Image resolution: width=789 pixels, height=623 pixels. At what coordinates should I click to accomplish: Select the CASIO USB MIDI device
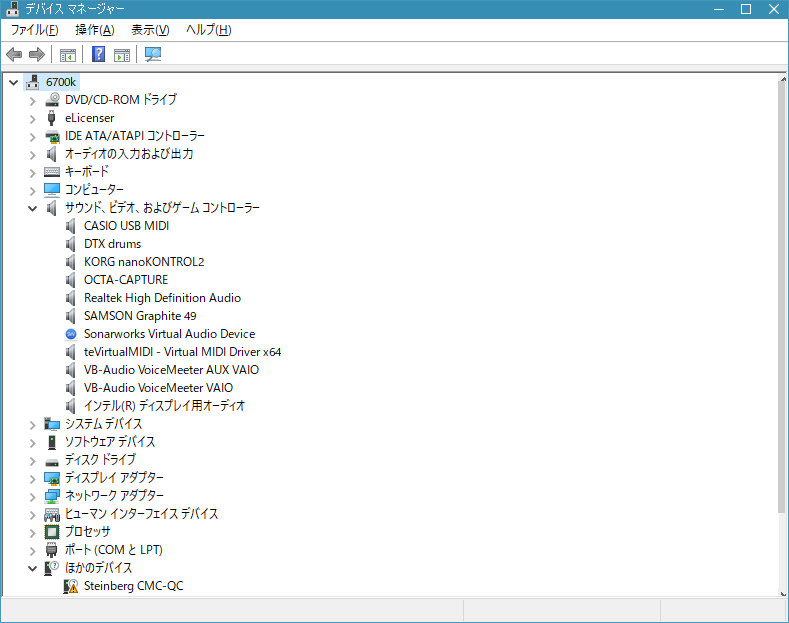coord(126,226)
